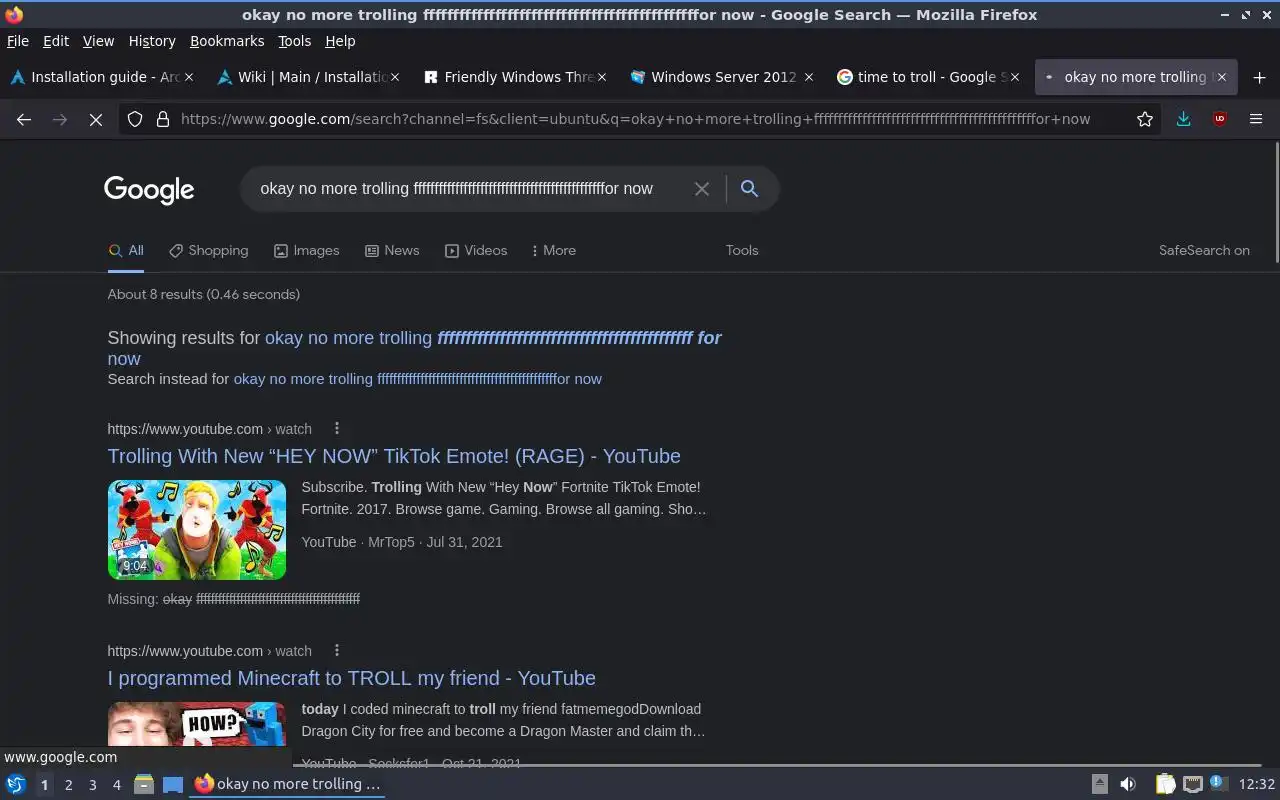The height and width of the screenshot is (800, 1280).
Task: Close the Installation guide tab
Action: pos(190,77)
